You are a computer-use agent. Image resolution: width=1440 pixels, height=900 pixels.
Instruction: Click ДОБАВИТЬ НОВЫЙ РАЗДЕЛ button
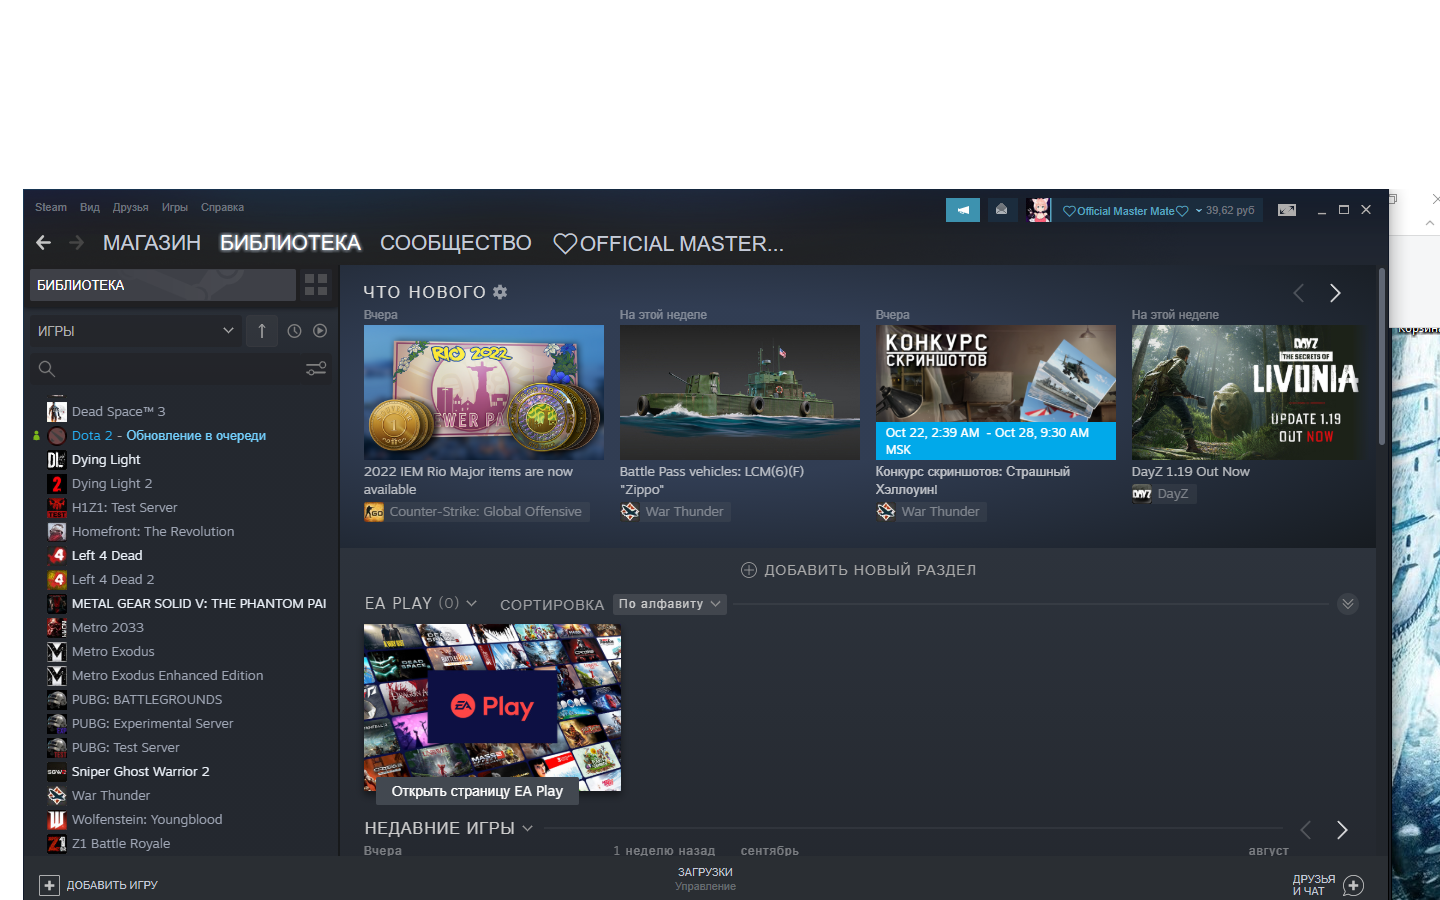[x=858, y=570]
